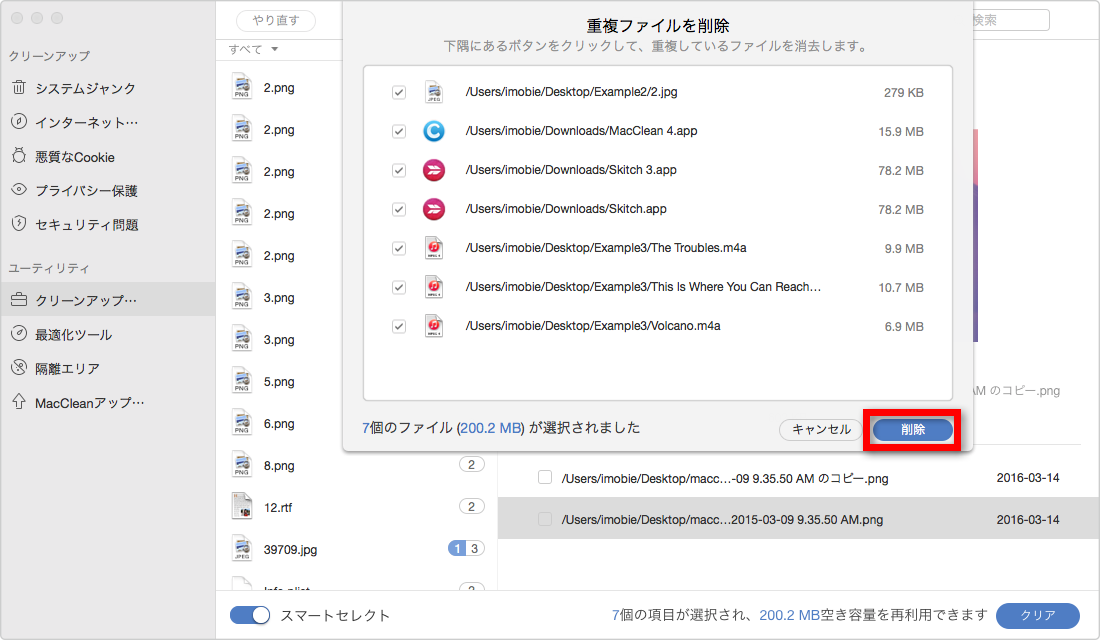The height and width of the screenshot is (640, 1100).
Task: Confirm deletion with the 削除 button
Action: (x=913, y=429)
